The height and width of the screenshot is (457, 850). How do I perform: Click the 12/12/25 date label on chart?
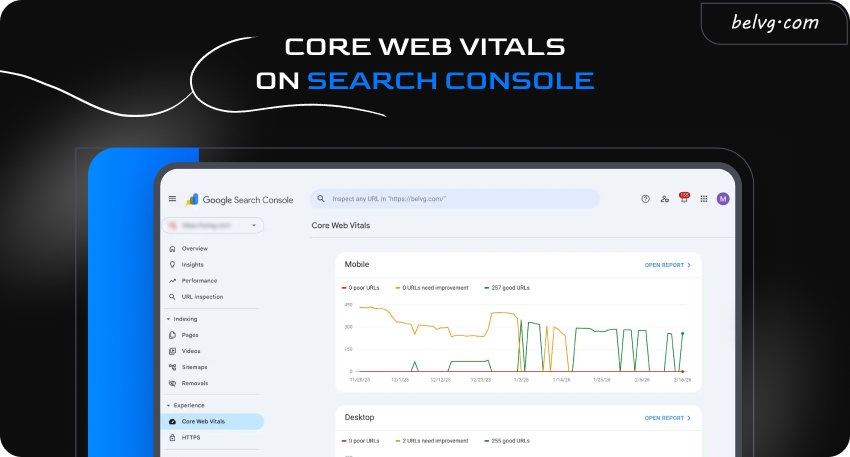point(440,380)
